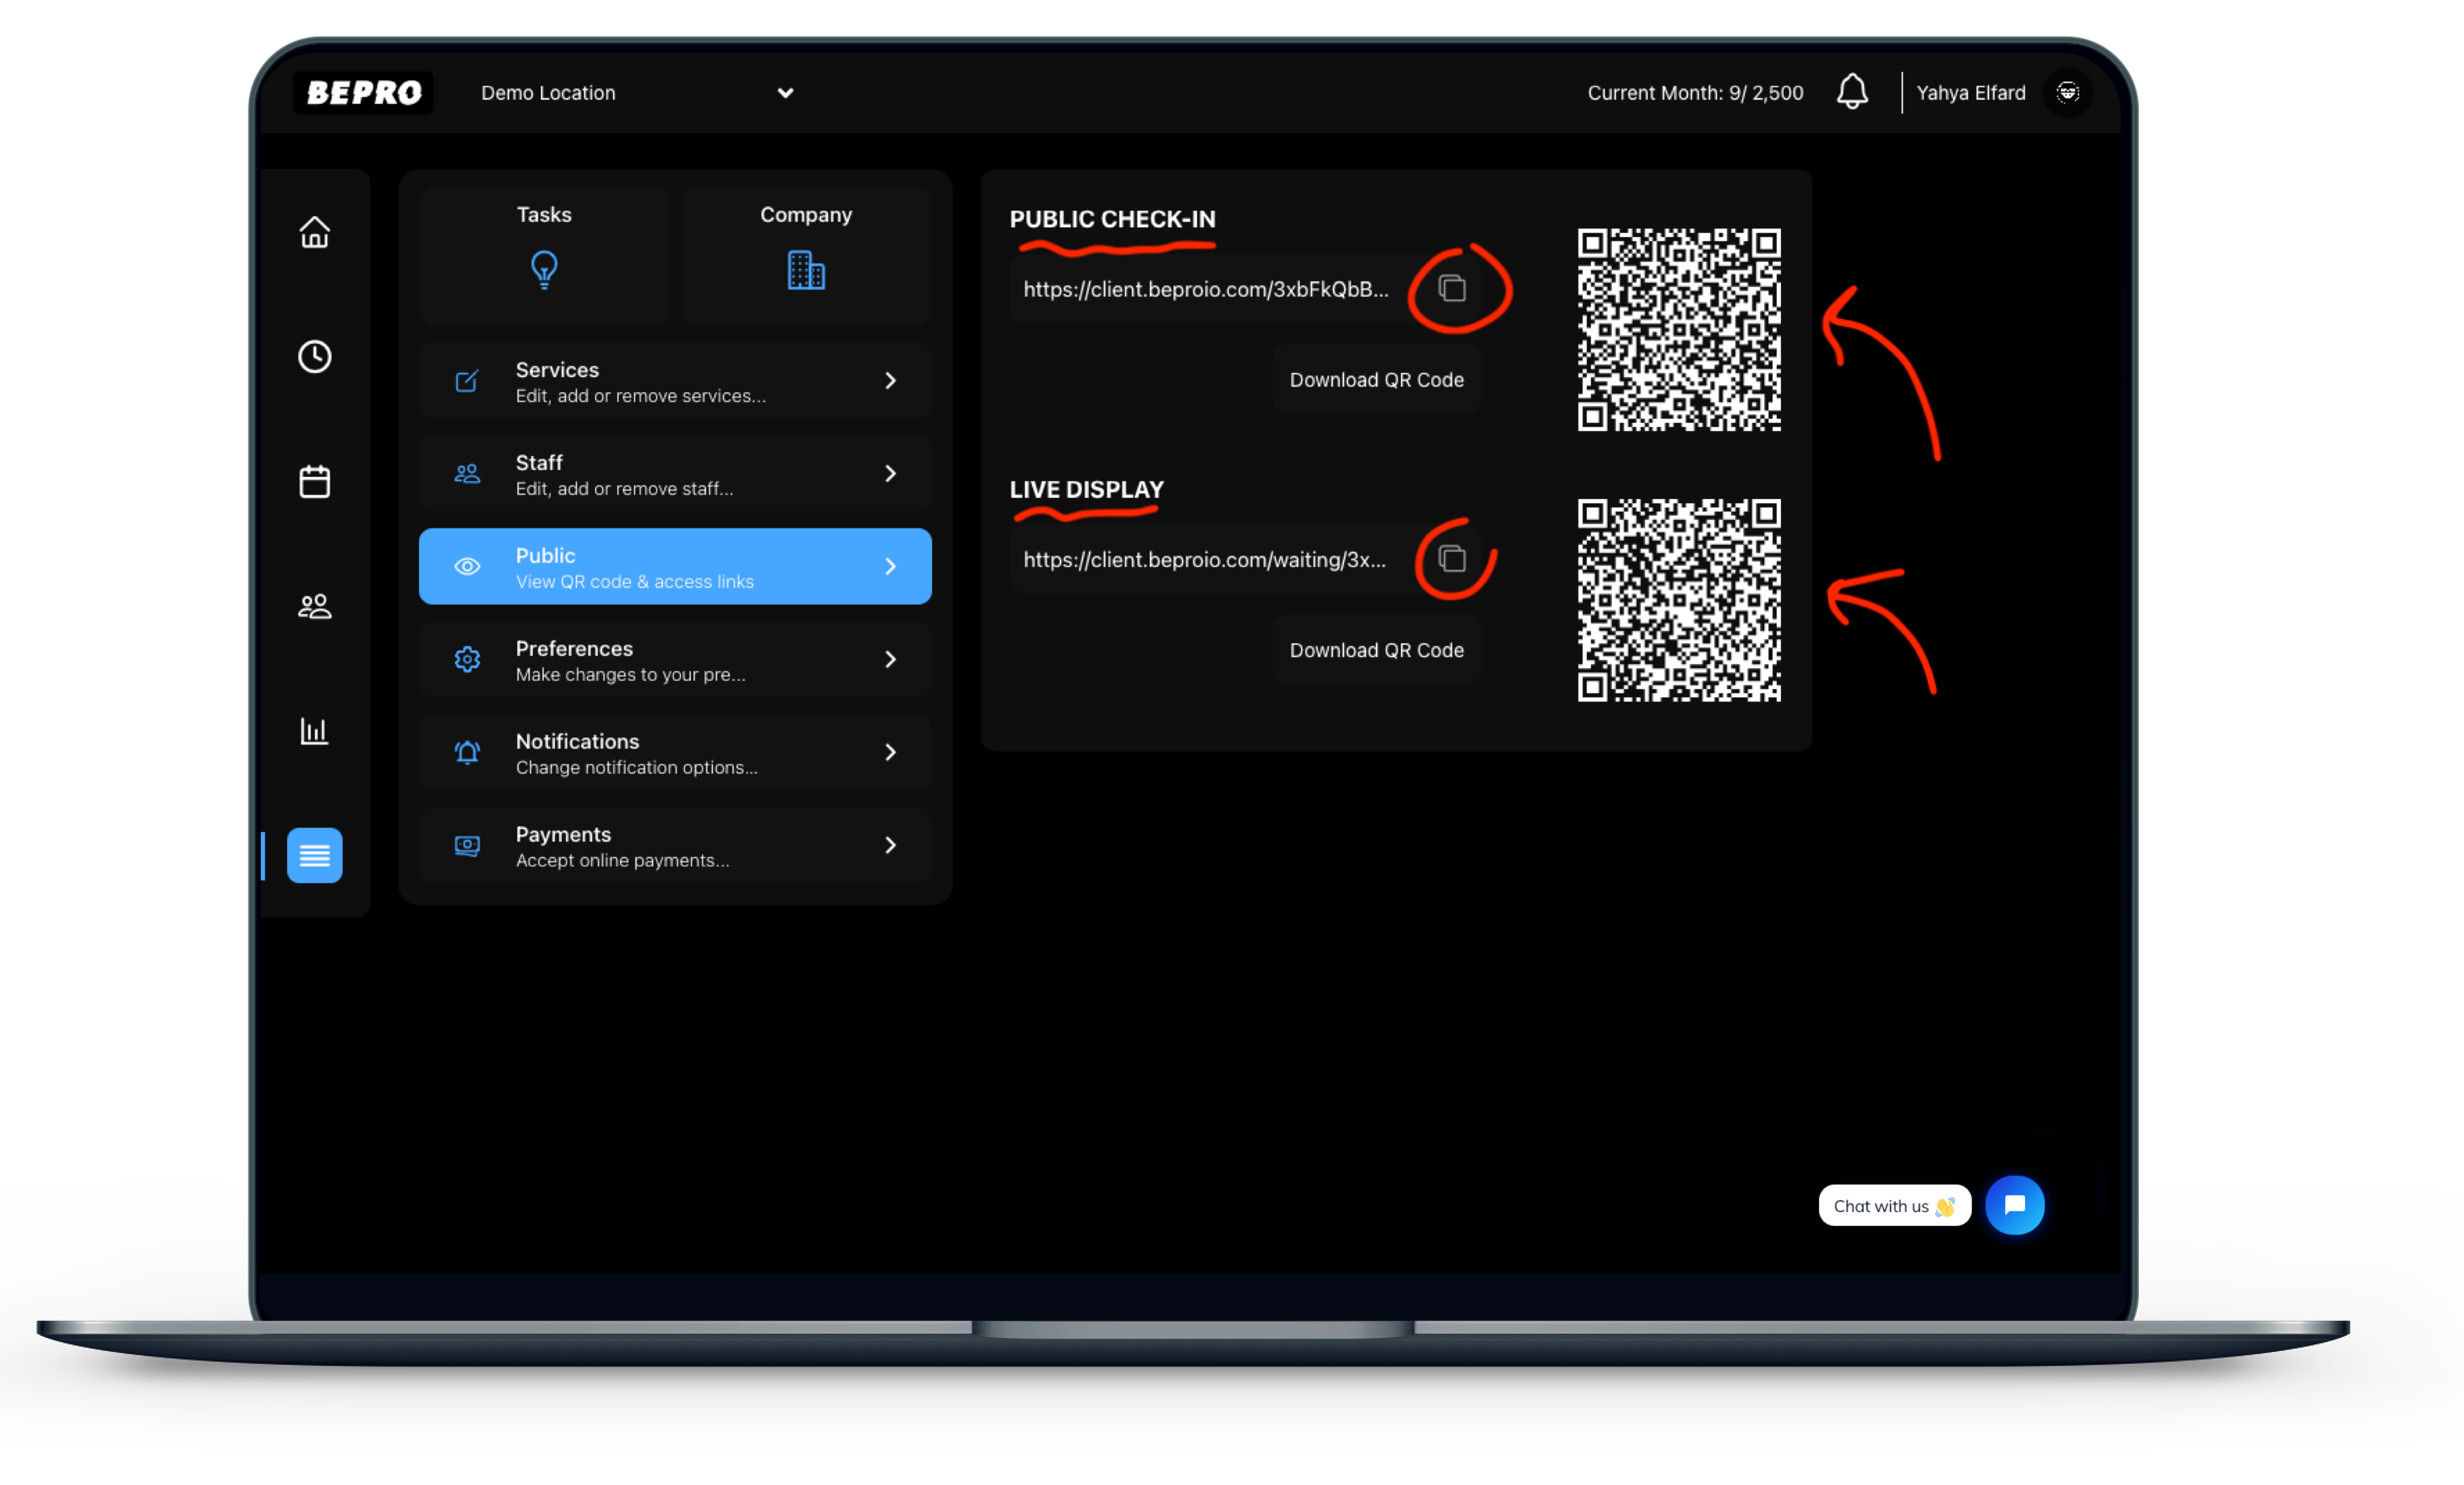Viewport: 2464px width, 1485px height.
Task: Click the Yahya Elfard user name
Action: (1971, 92)
